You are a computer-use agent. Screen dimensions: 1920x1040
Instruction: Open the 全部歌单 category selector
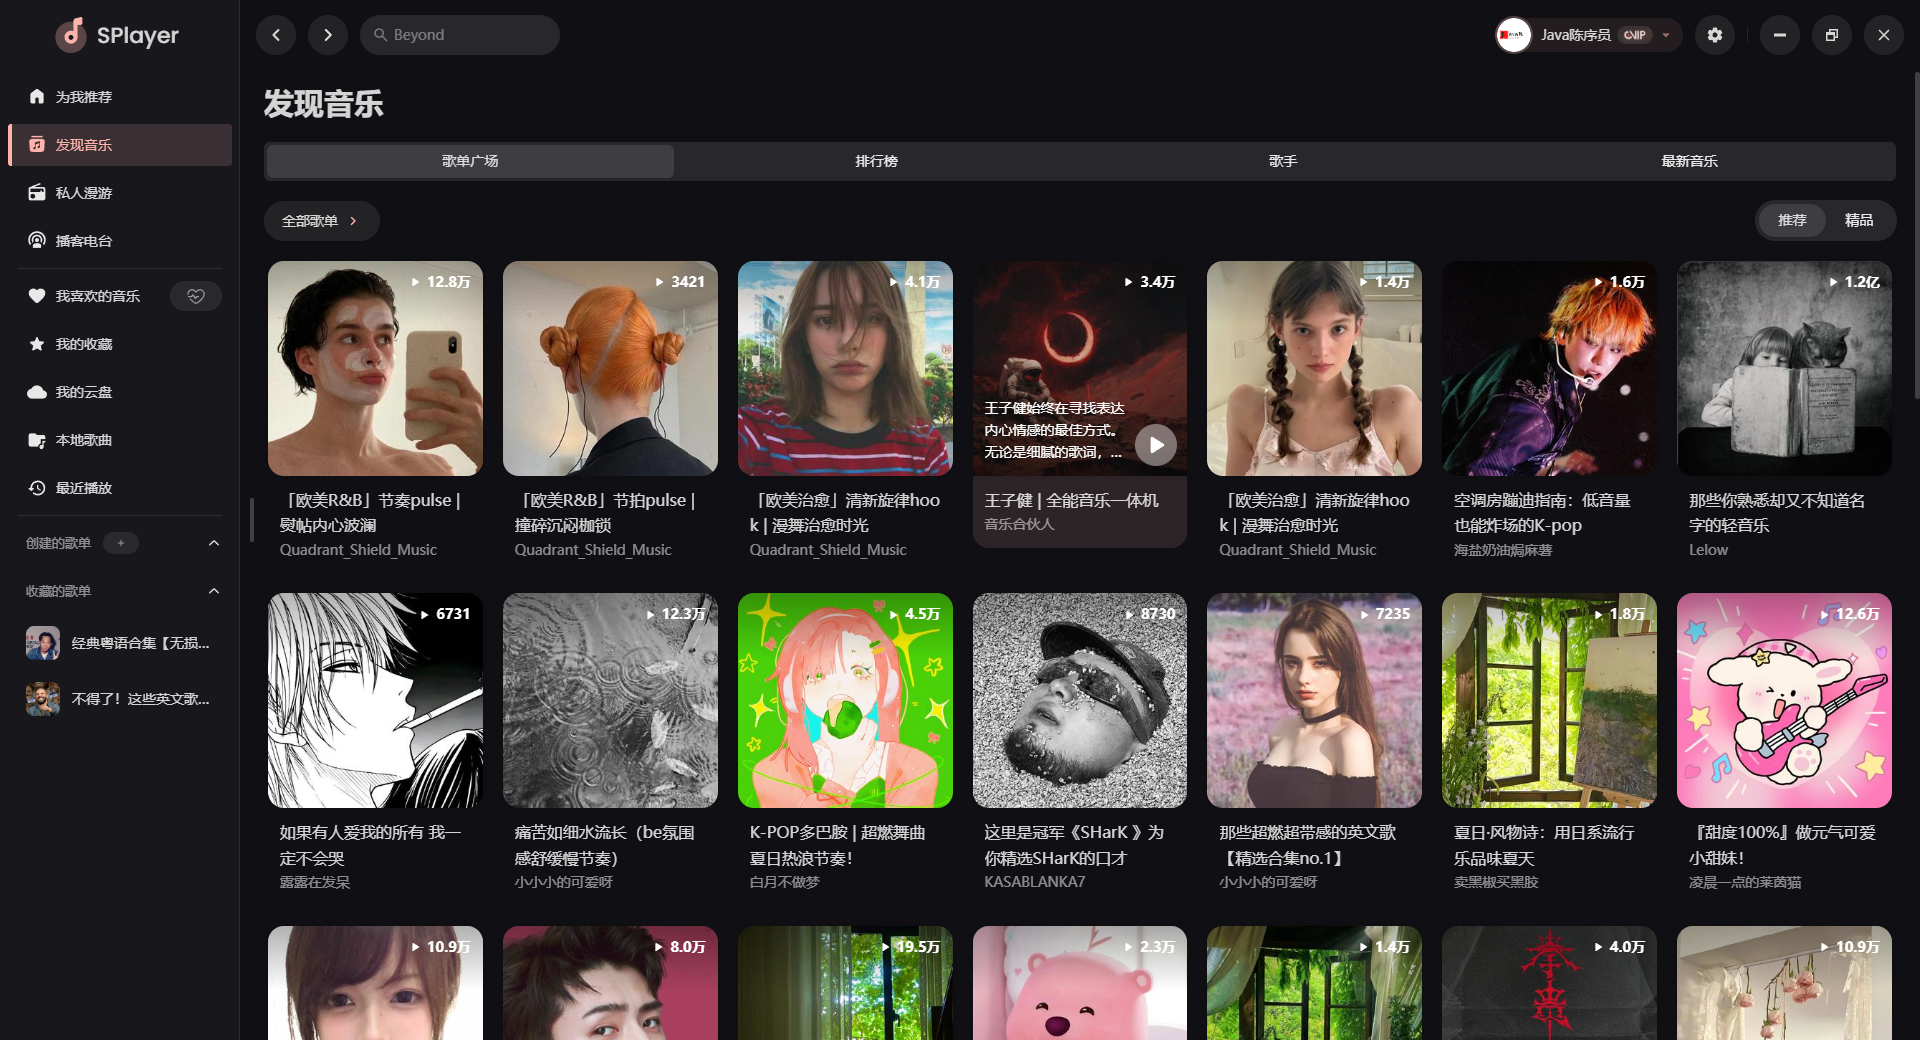pos(320,221)
